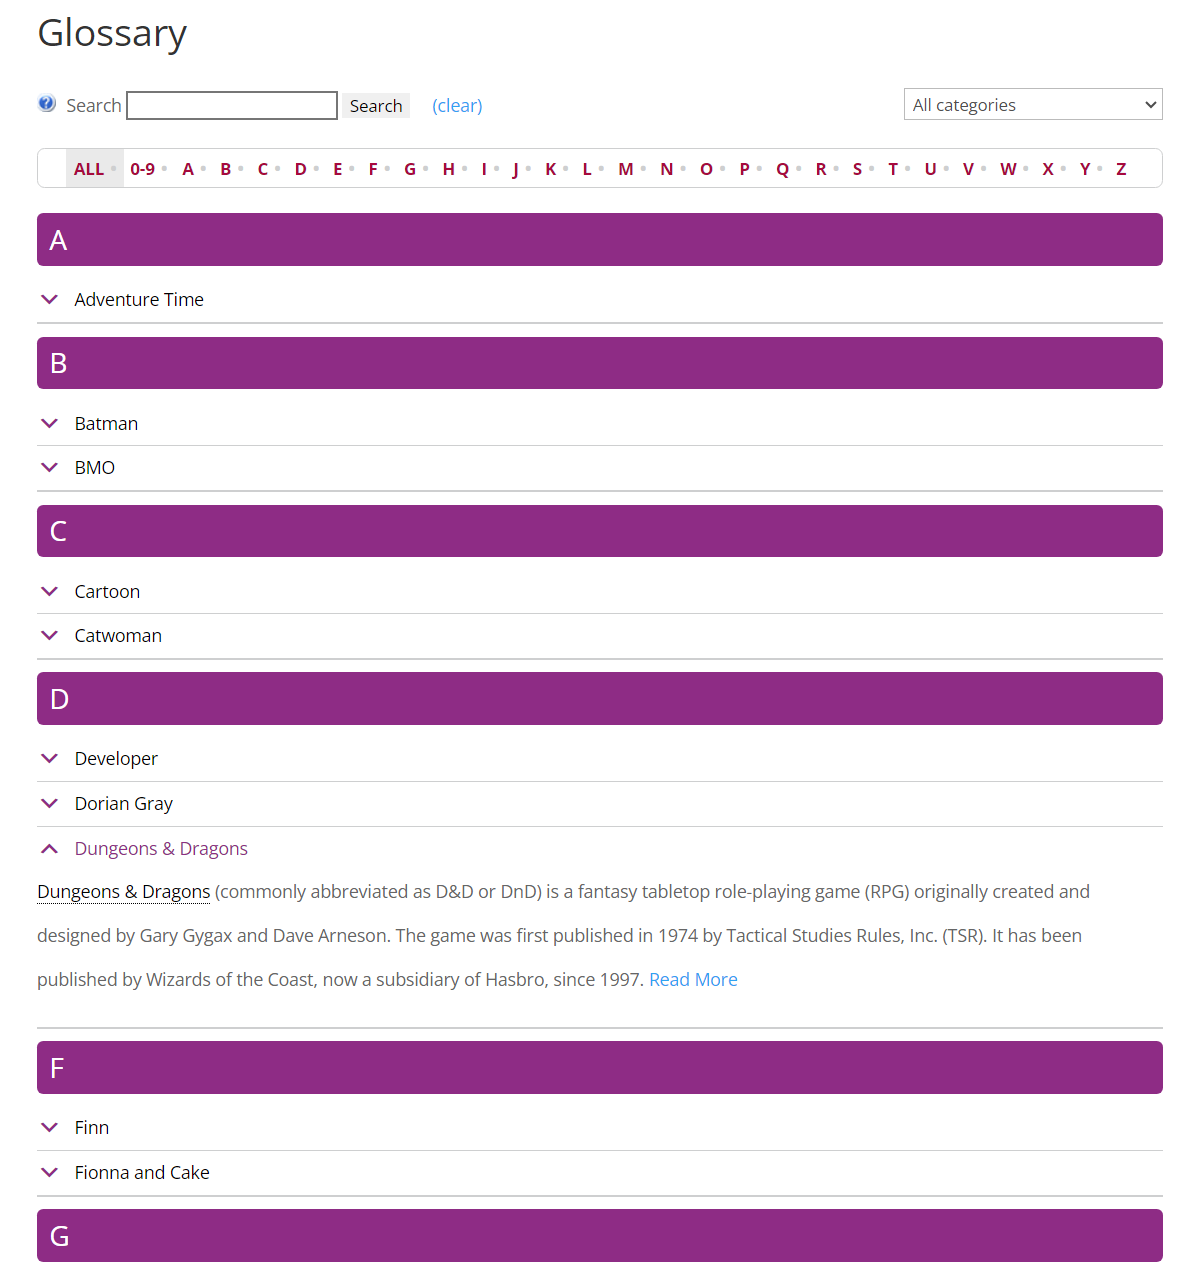Filter glossary by letter K
The height and width of the screenshot is (1270, 1200).
click(x=551, y=169)
